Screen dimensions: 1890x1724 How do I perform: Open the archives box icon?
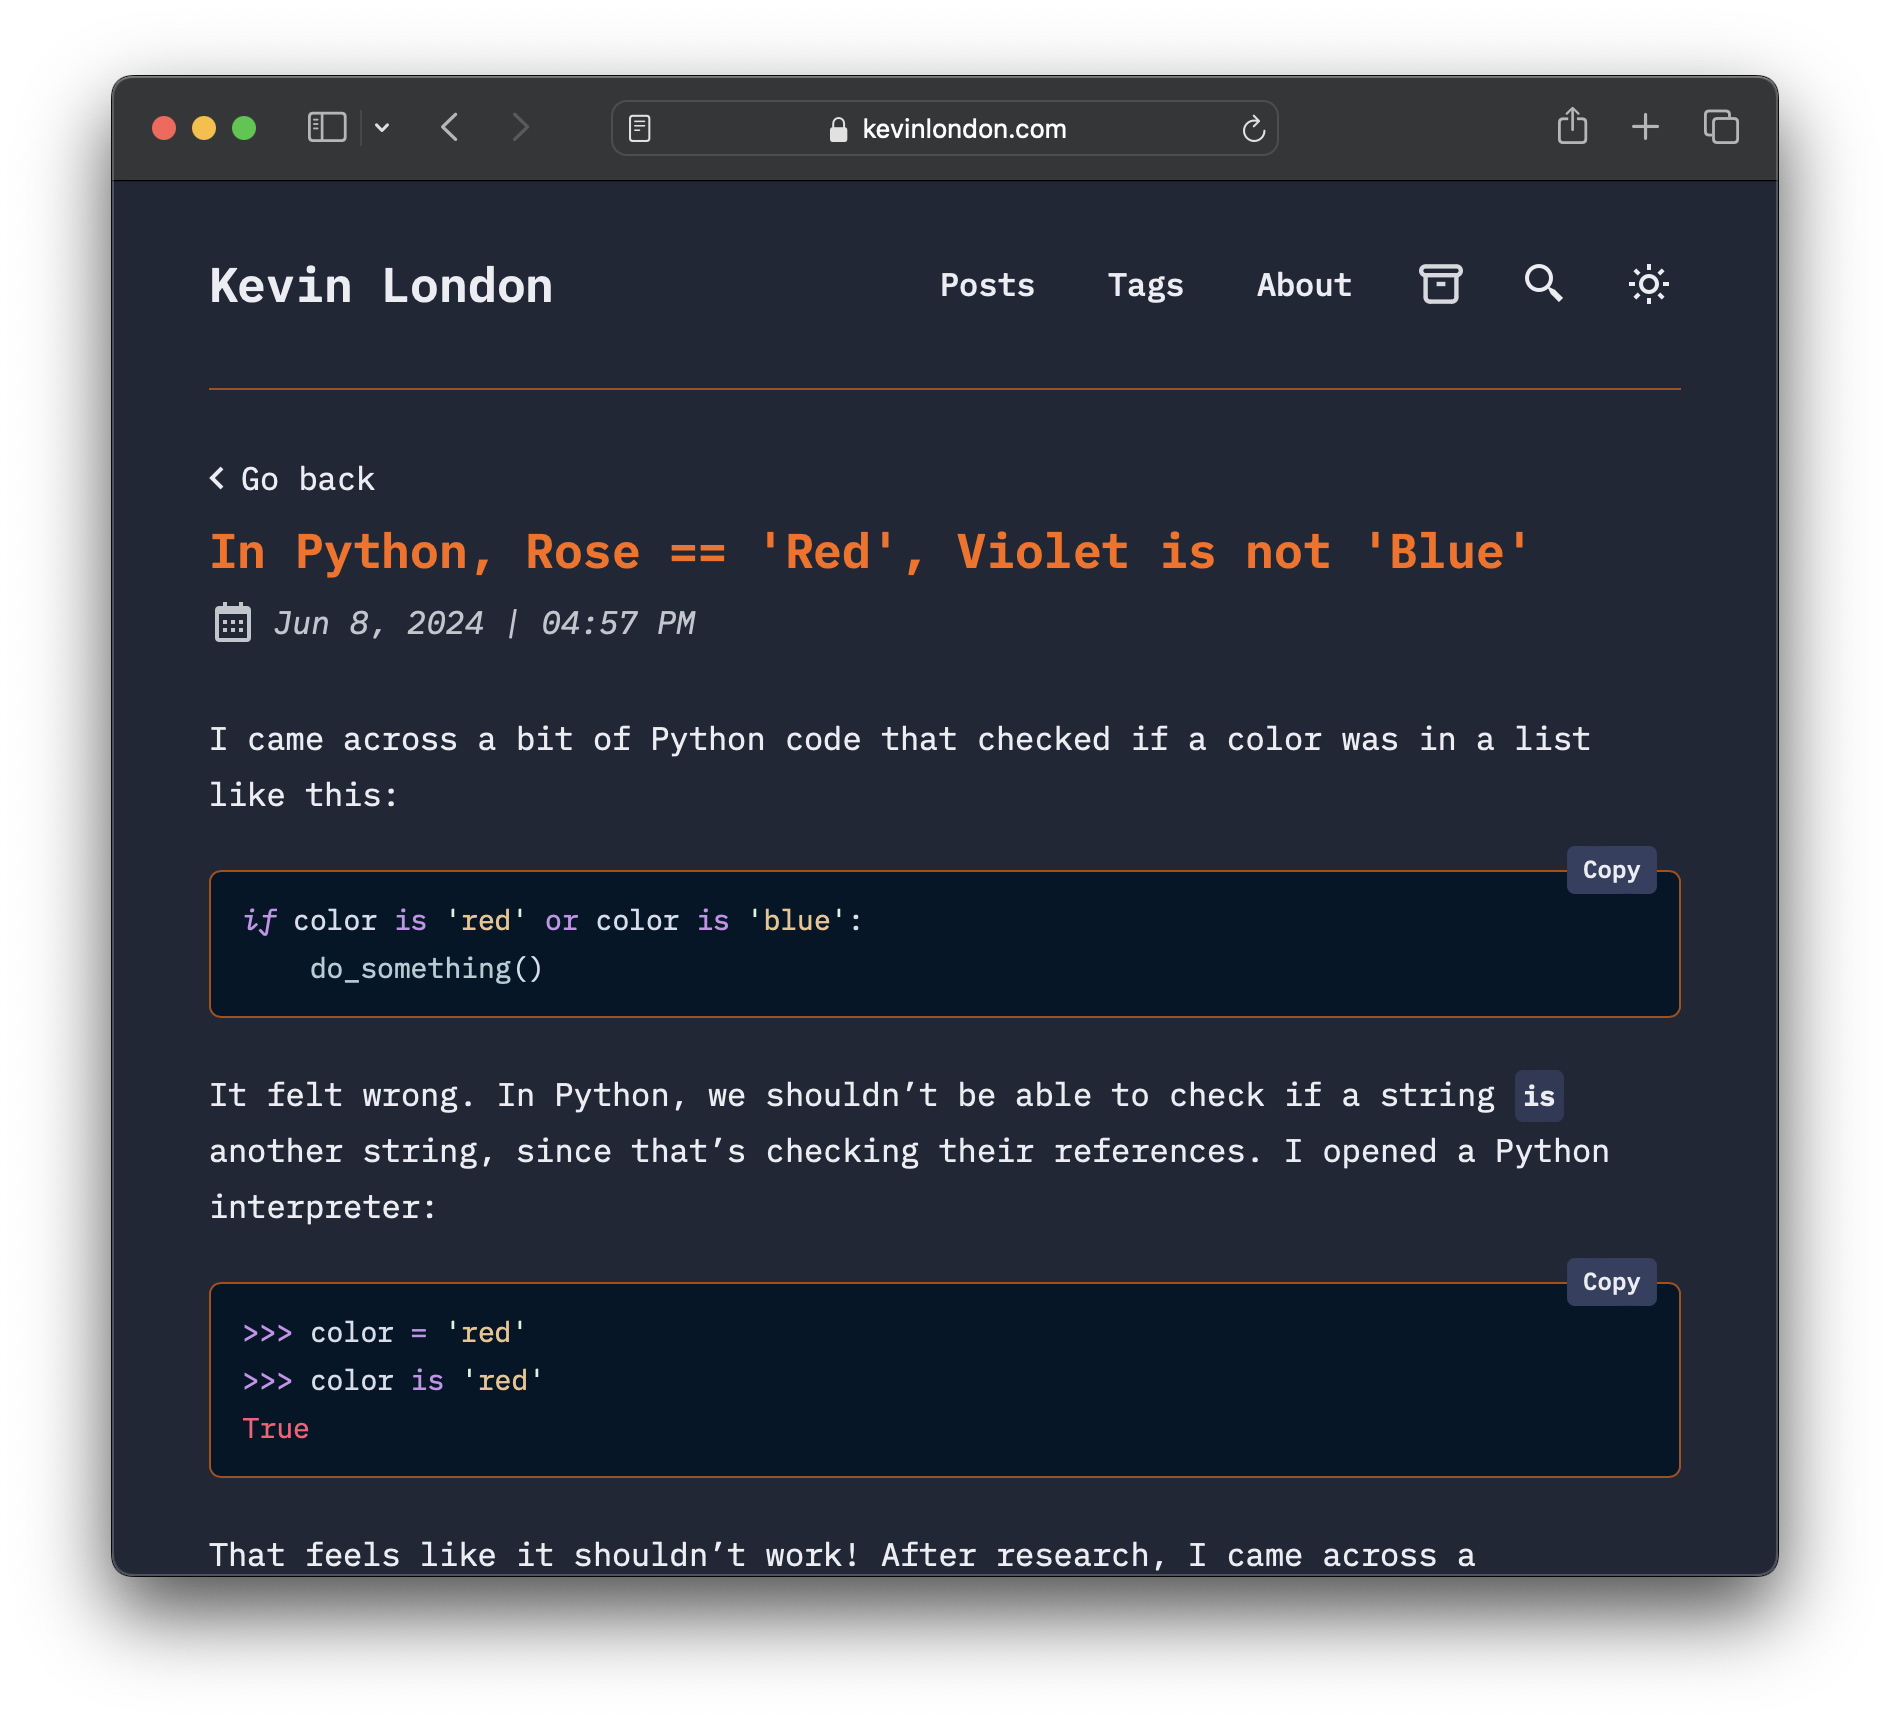1440,284
